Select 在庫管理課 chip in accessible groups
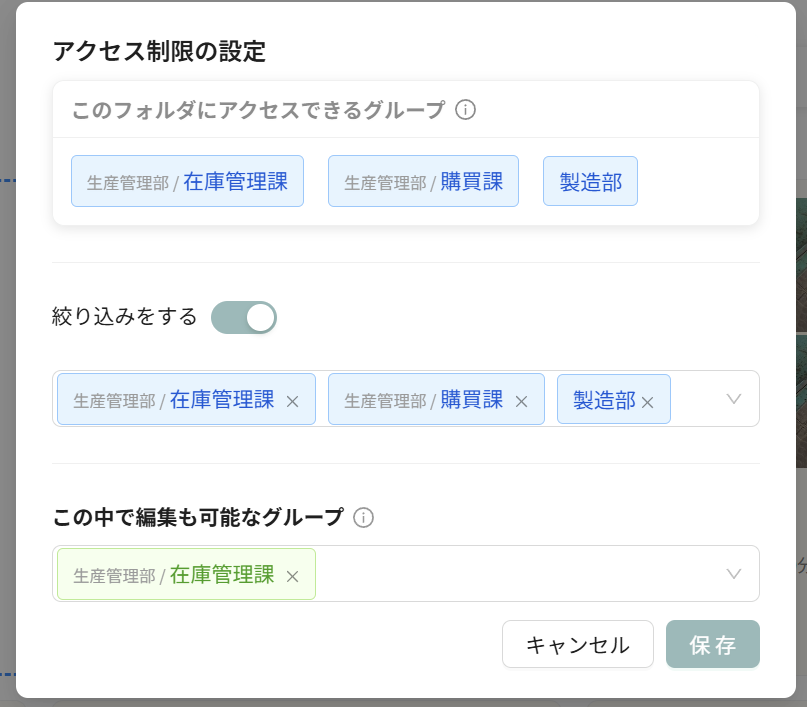The height and width of the screenshot is (707, 807). pos(187,181)
